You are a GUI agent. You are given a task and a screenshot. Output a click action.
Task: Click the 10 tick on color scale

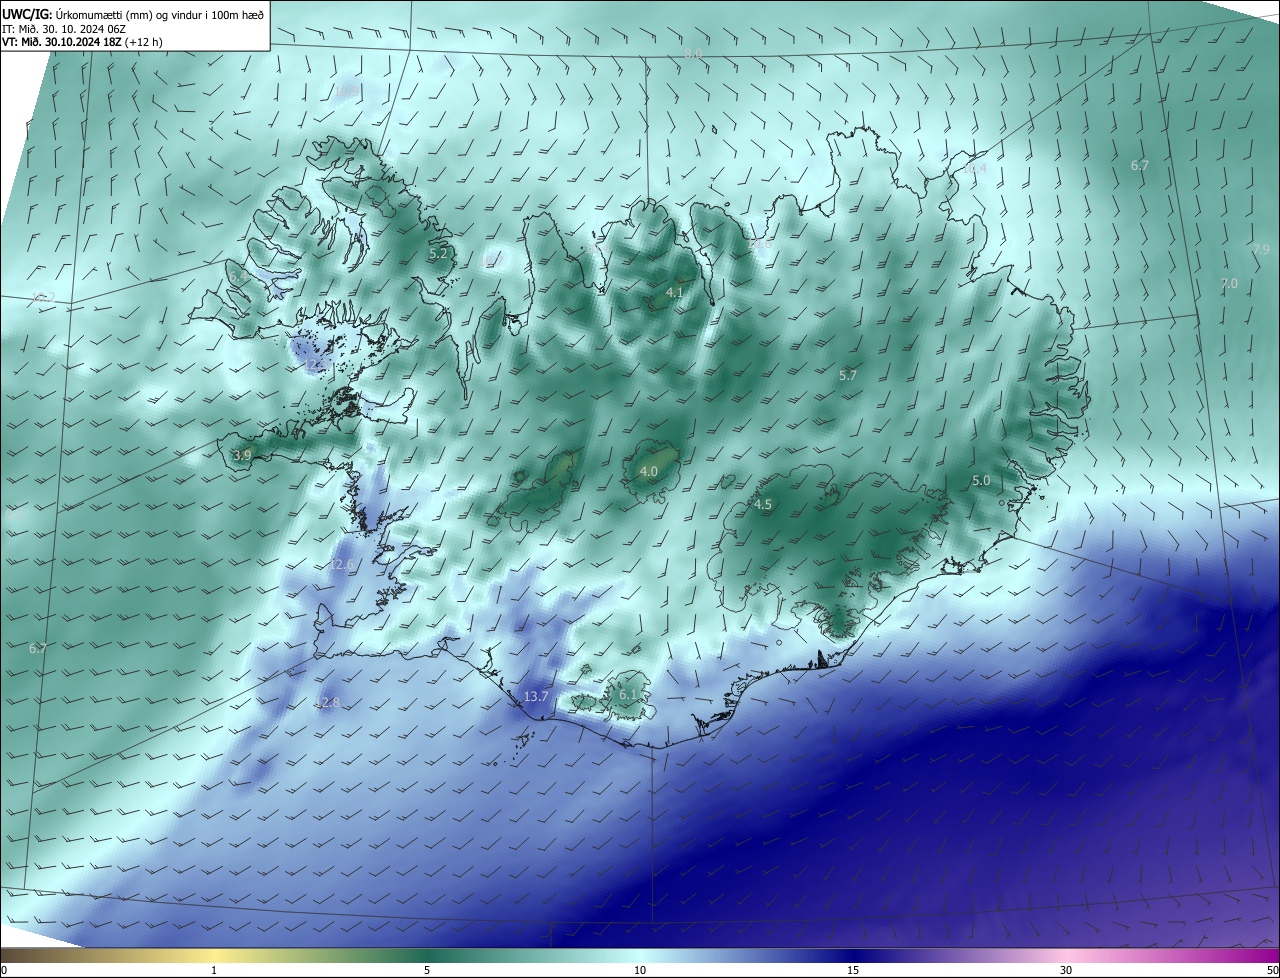point(640,970)
